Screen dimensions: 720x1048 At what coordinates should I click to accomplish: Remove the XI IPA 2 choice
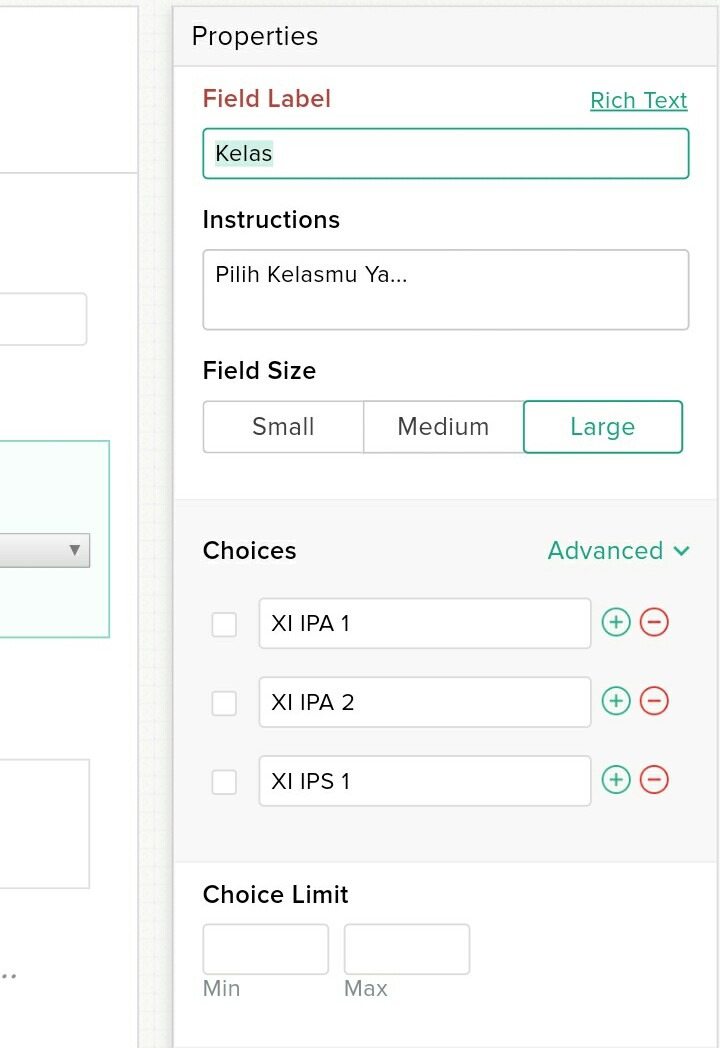pos(654,701)
